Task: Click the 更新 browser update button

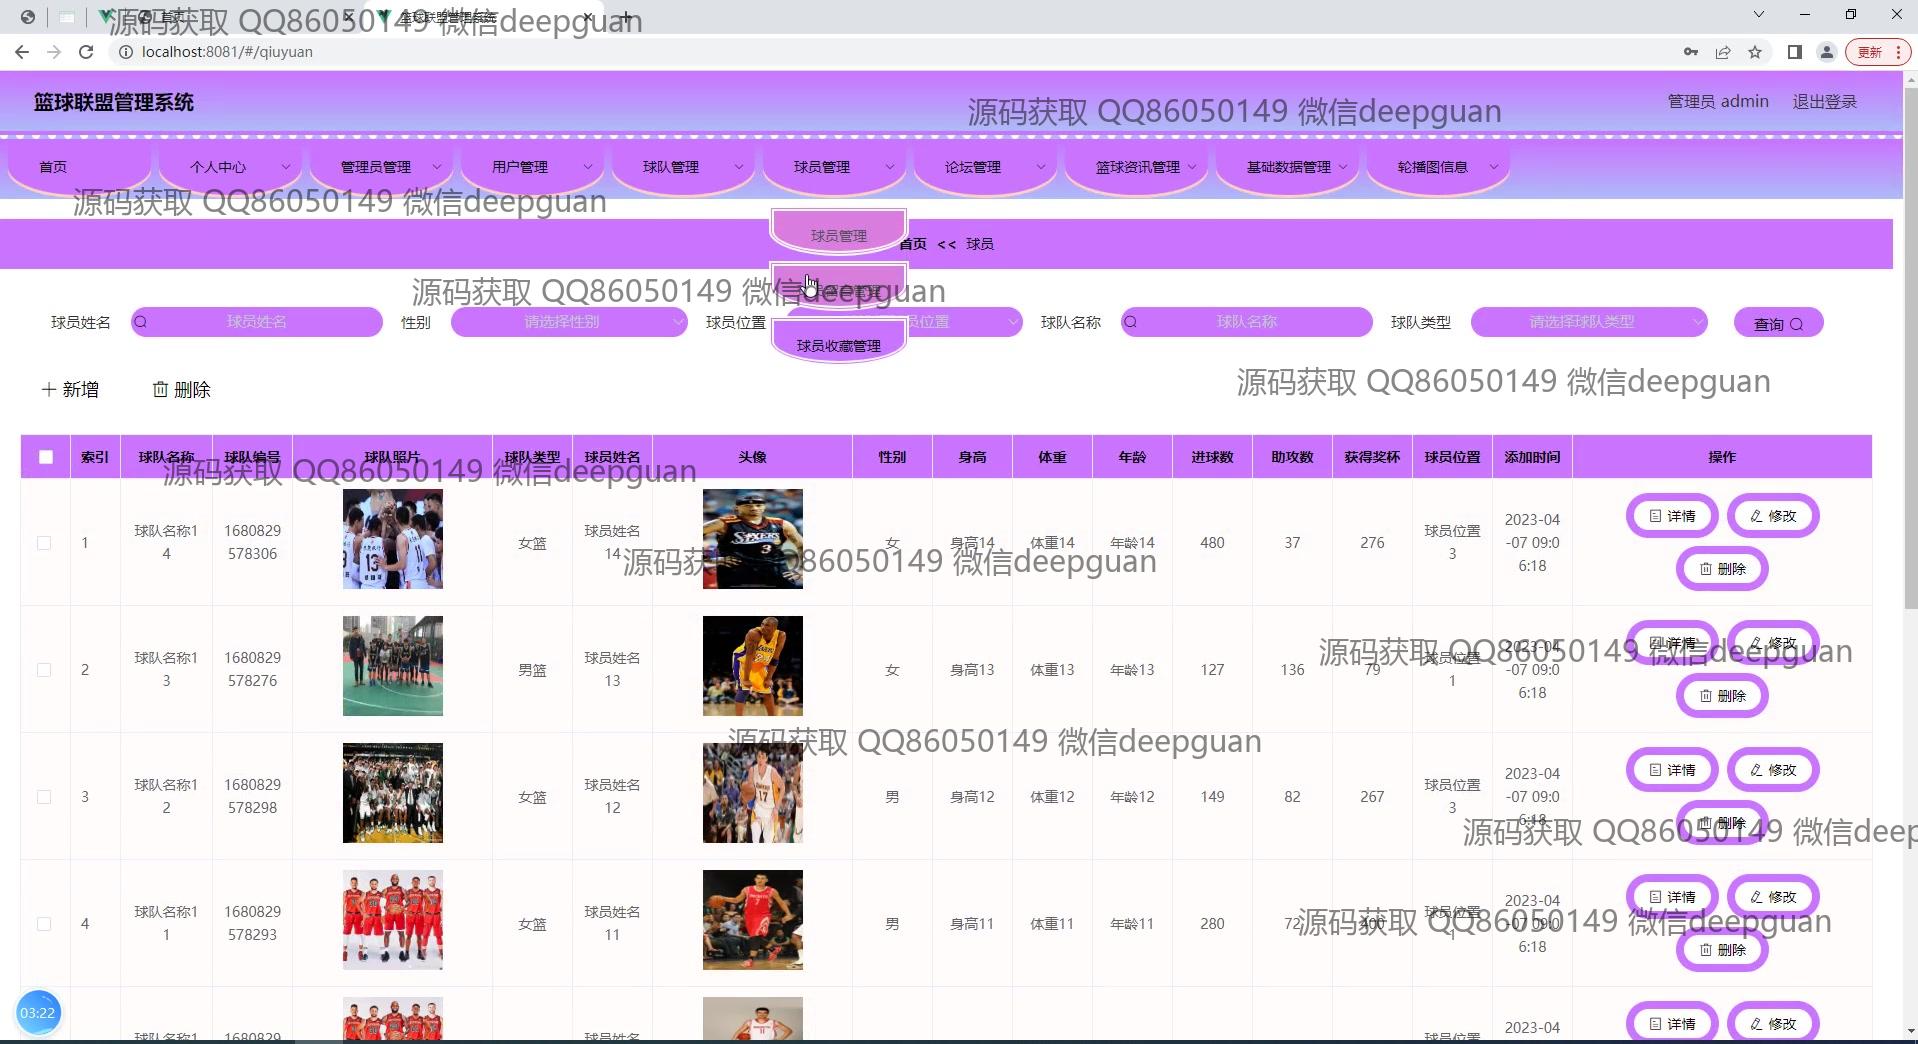Action: point(1879,52)
